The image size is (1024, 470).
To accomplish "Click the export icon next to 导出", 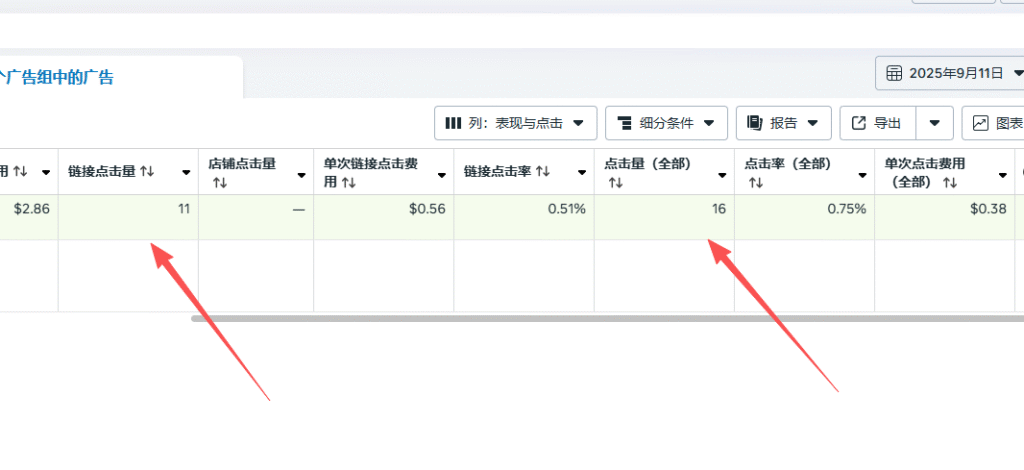I will (x=858, y=123).
